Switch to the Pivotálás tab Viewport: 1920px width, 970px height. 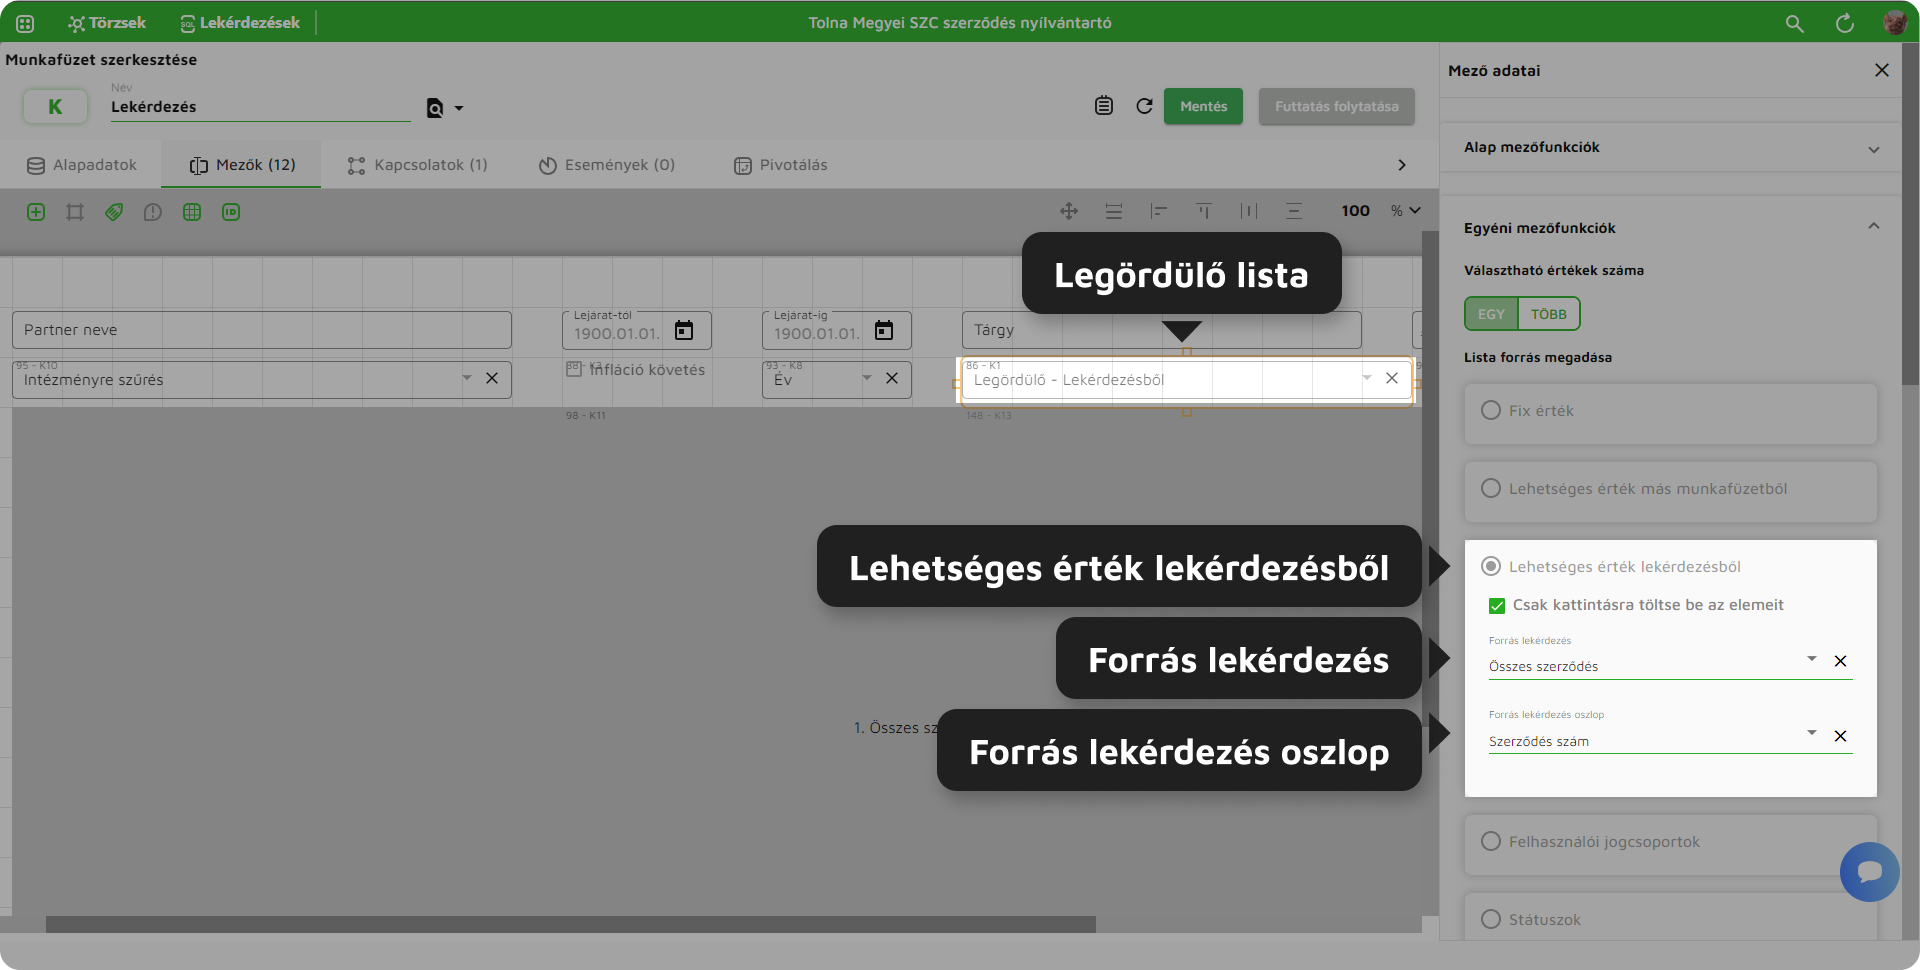pyautogui.click(x=781, y=165)
